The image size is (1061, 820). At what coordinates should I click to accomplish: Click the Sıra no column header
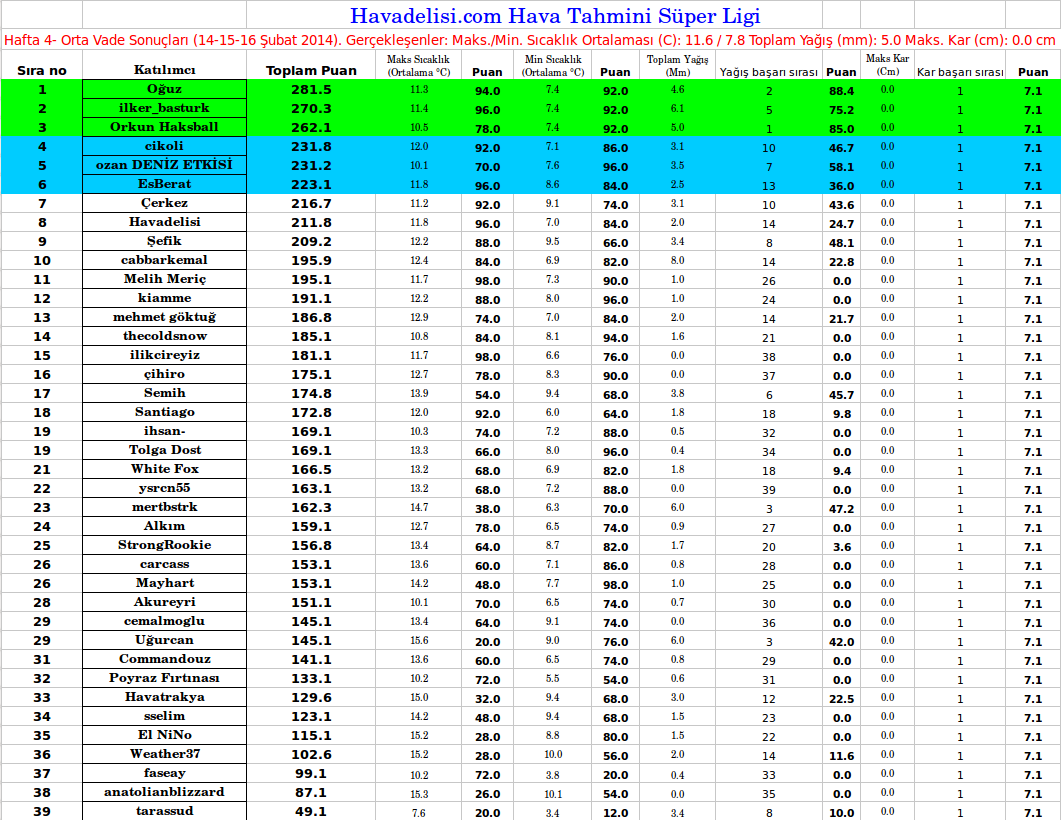coord(41,71)
